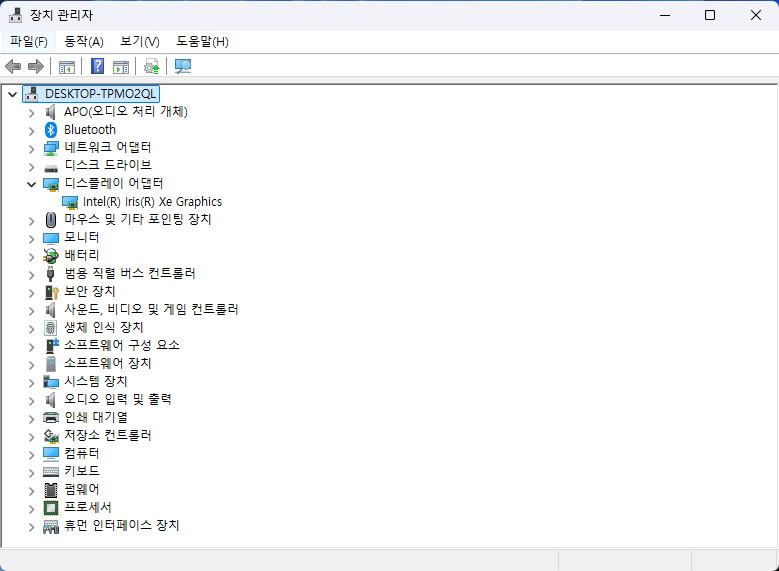The height and width of the screenshot is (571, 779).
Task: Click the update device driver toolbar icon
Action: 152,66
